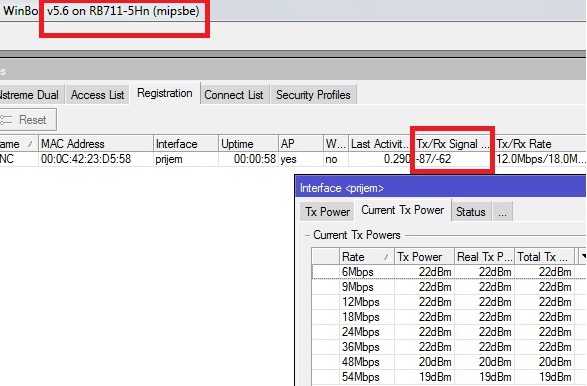This screenshot has height=386, width=587.
Task: Click uptime value 00:00:58
Action: (x=255, y=159)
